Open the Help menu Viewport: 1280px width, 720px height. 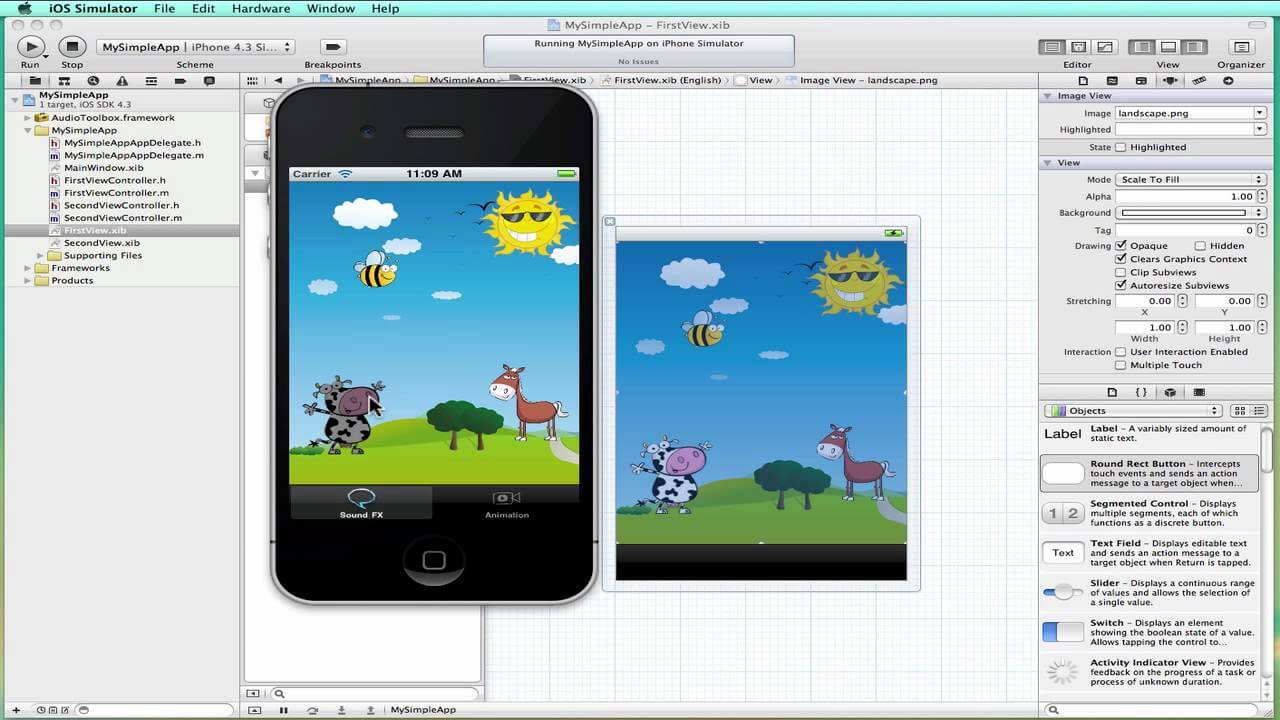pyautogui.click(x=385, y=8)
